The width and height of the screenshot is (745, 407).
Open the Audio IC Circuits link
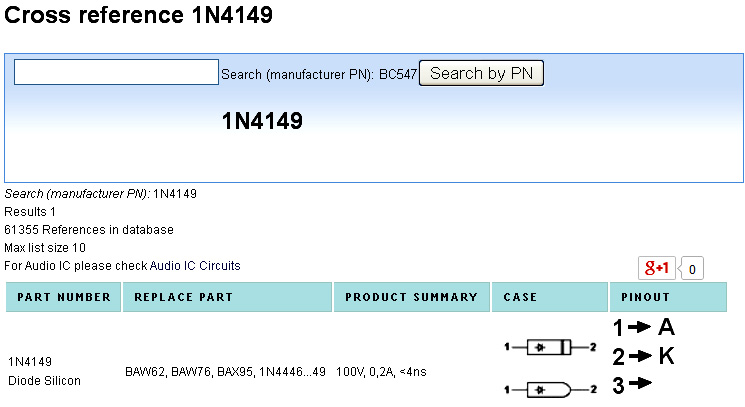pos(195,265)
